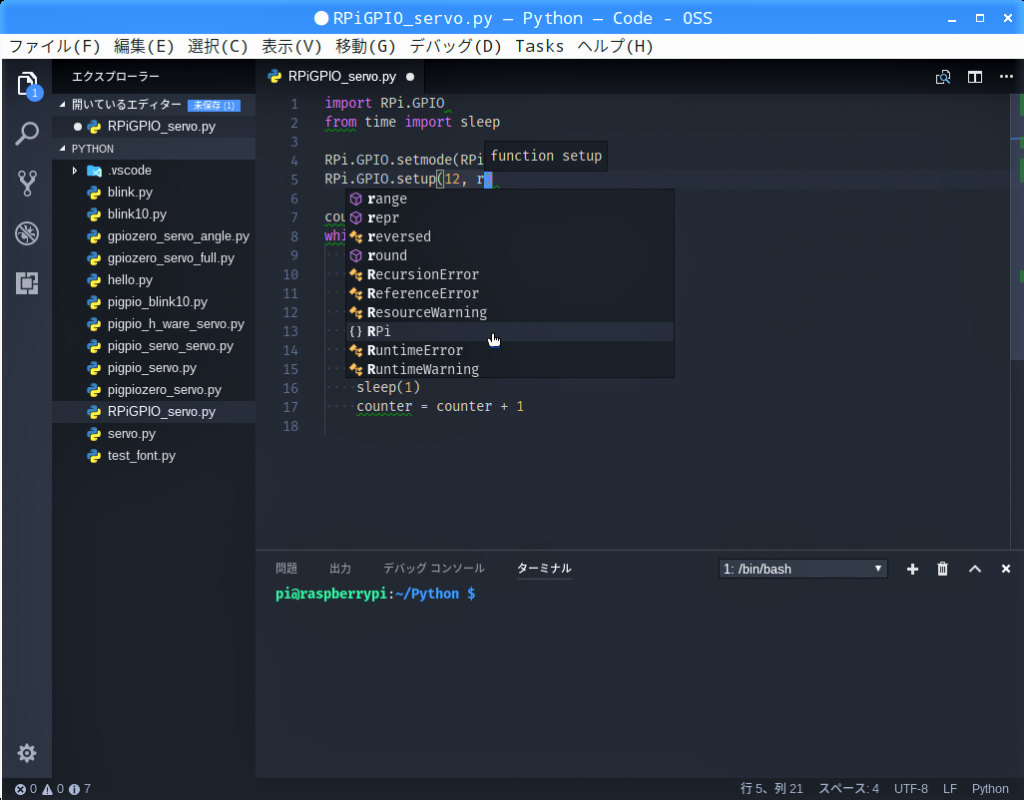Open the 編集(E) menu
Image resolution: width=1024 pixels, height=800 pixels.
tap(144, 46)
